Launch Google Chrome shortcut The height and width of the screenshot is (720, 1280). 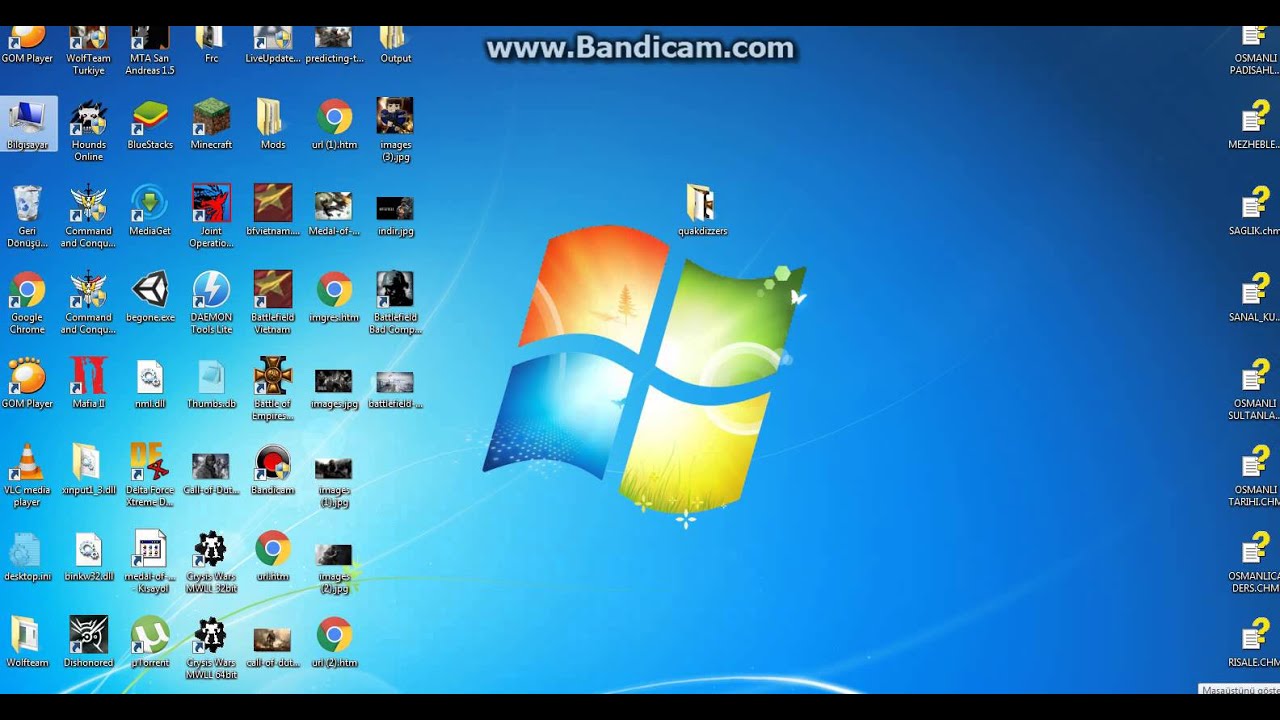pyautogui.click(x=28, y=303)
